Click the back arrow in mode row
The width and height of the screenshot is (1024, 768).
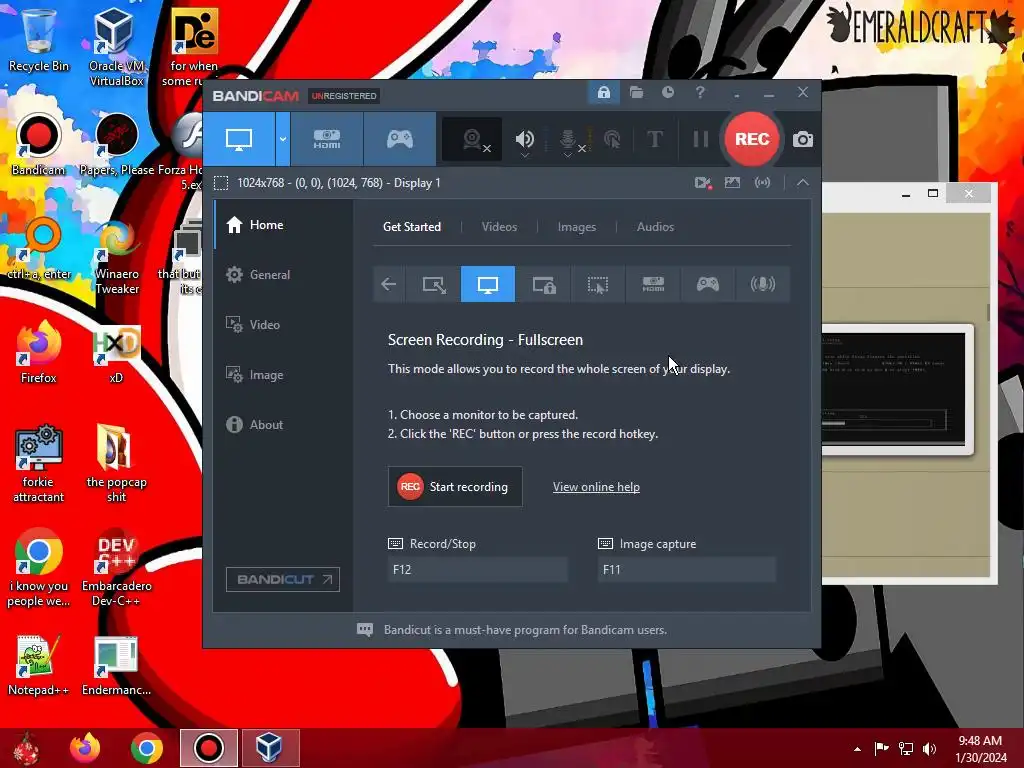click(x=389, y=284)
